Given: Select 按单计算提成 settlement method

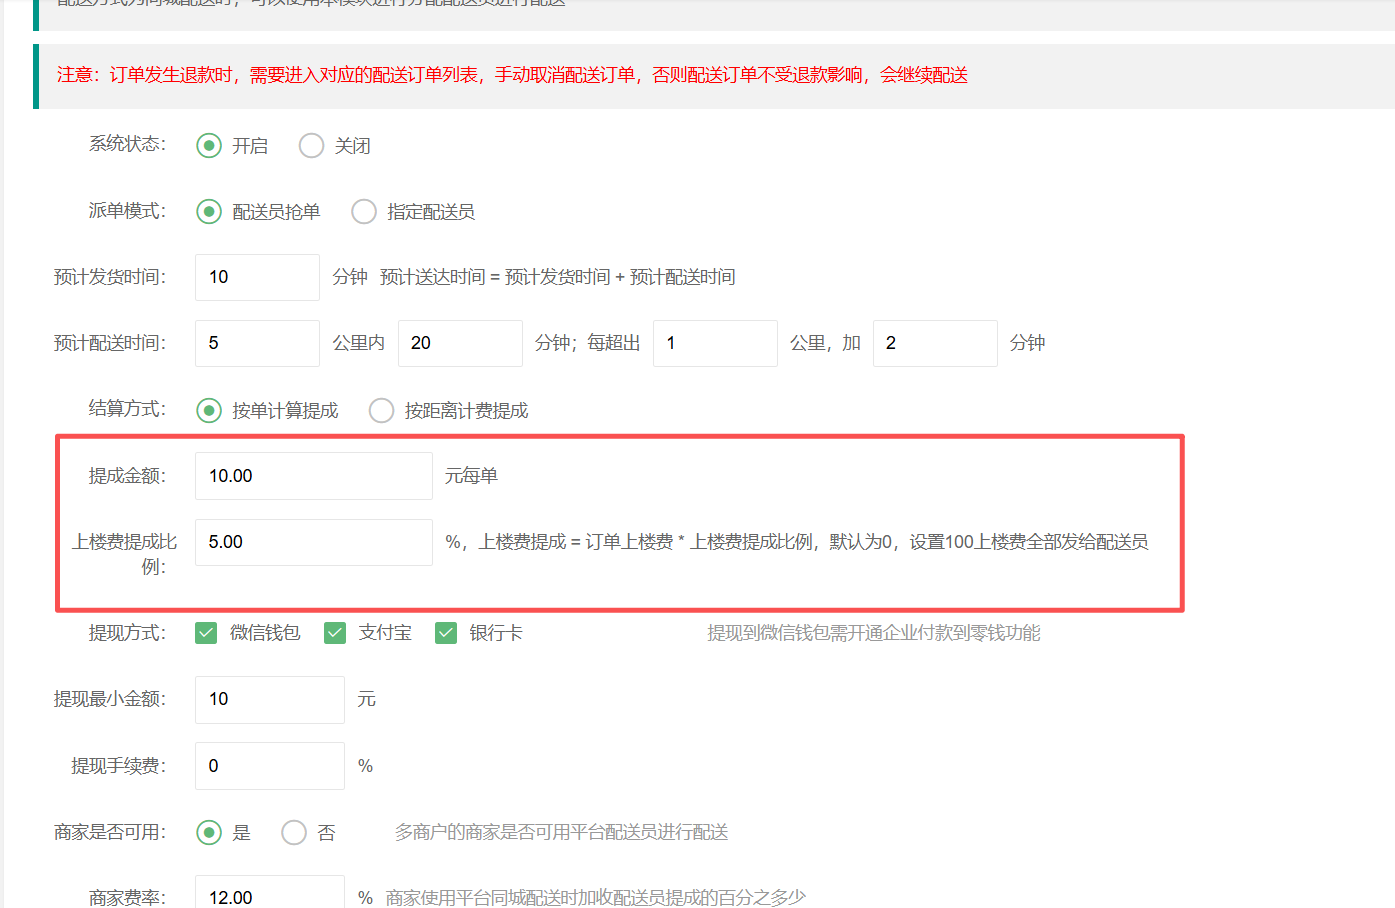Looking at the screenshot, I should (209, 411).
